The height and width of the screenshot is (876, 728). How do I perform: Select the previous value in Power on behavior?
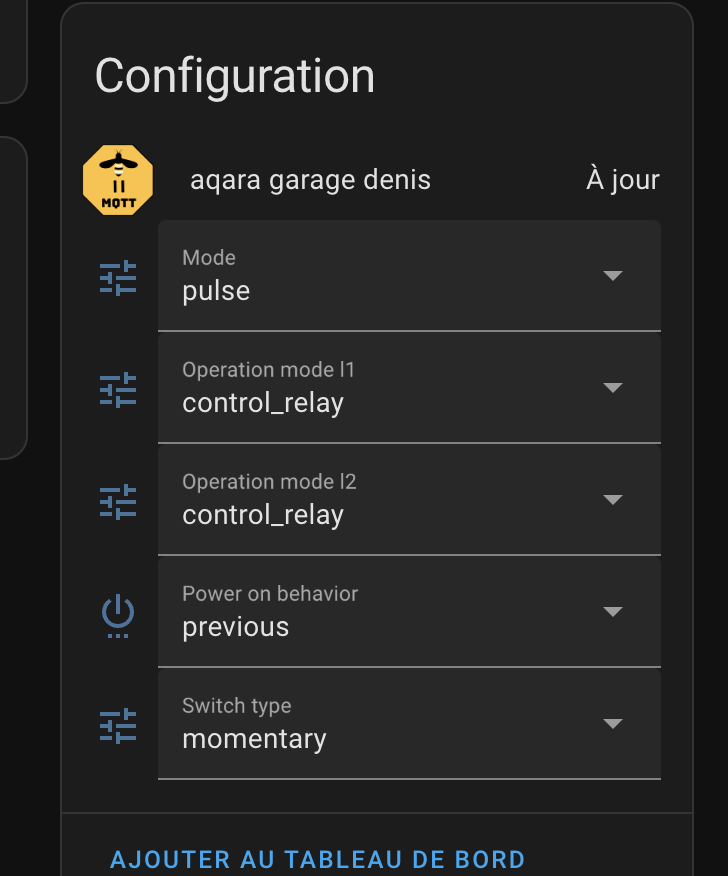pyautogui.click(x=236, y=627)
